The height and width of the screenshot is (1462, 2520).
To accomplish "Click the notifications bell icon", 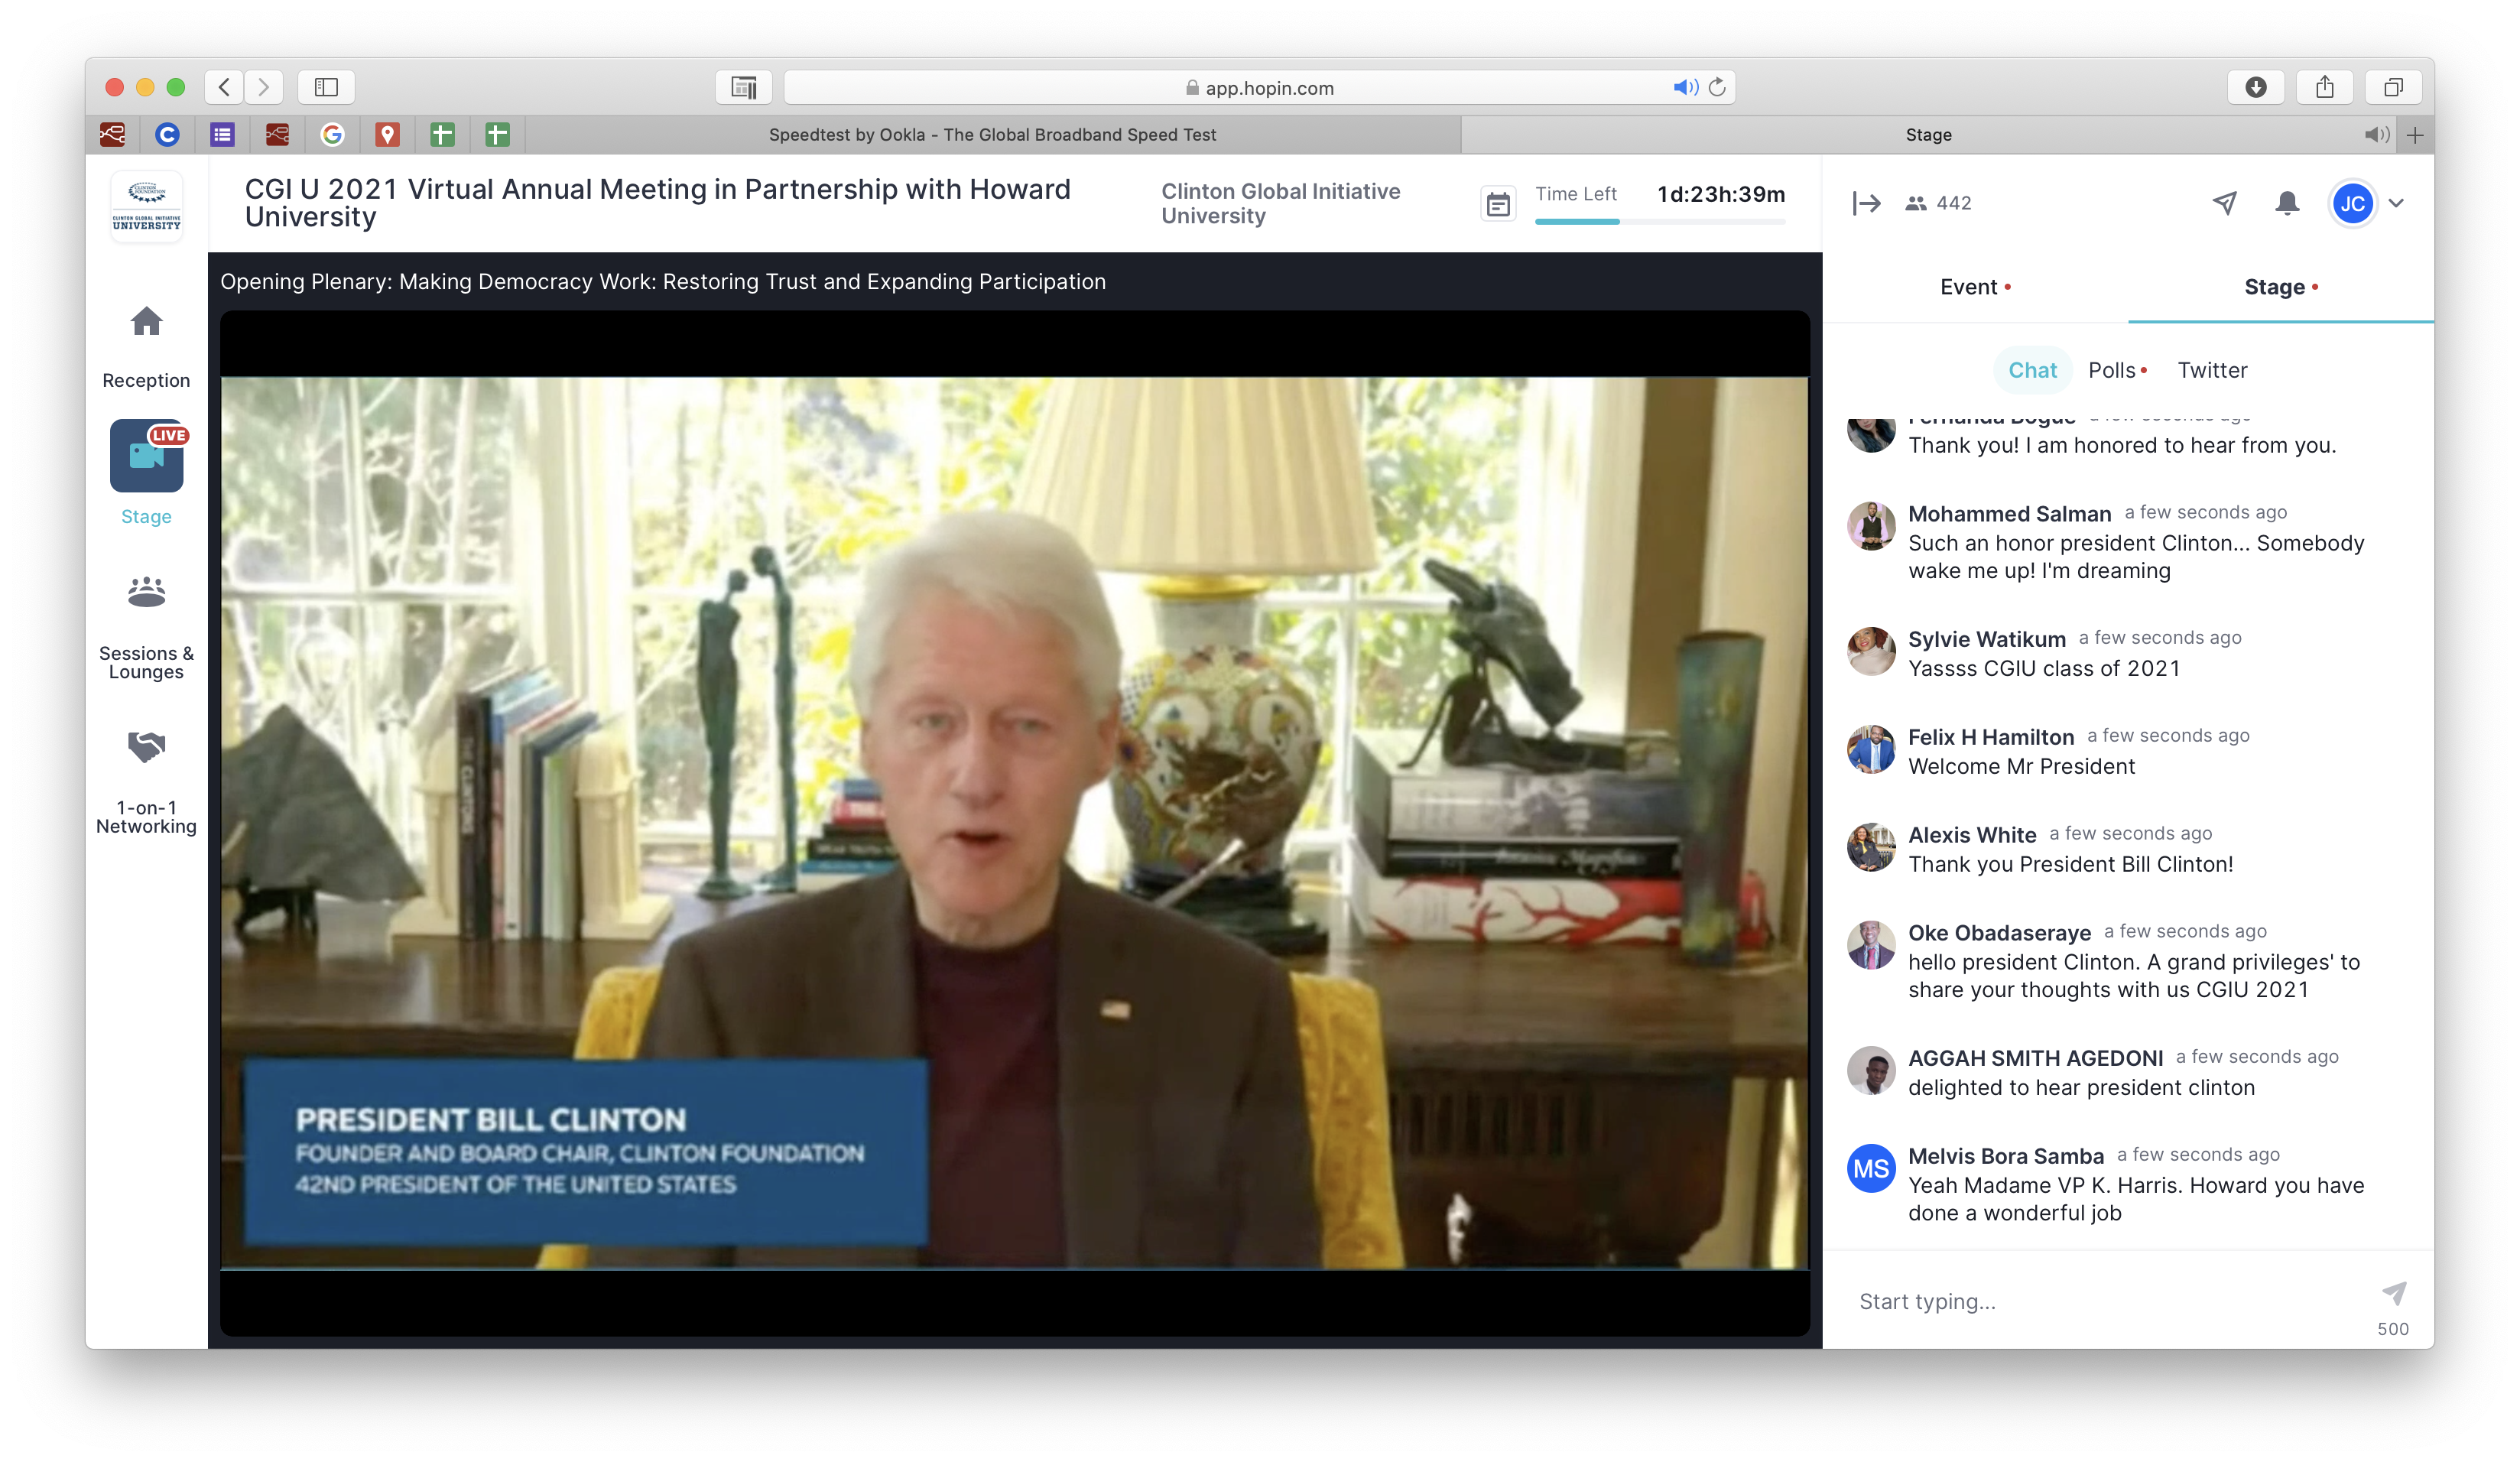I will pyautogui.click(x=2287, y=203).
